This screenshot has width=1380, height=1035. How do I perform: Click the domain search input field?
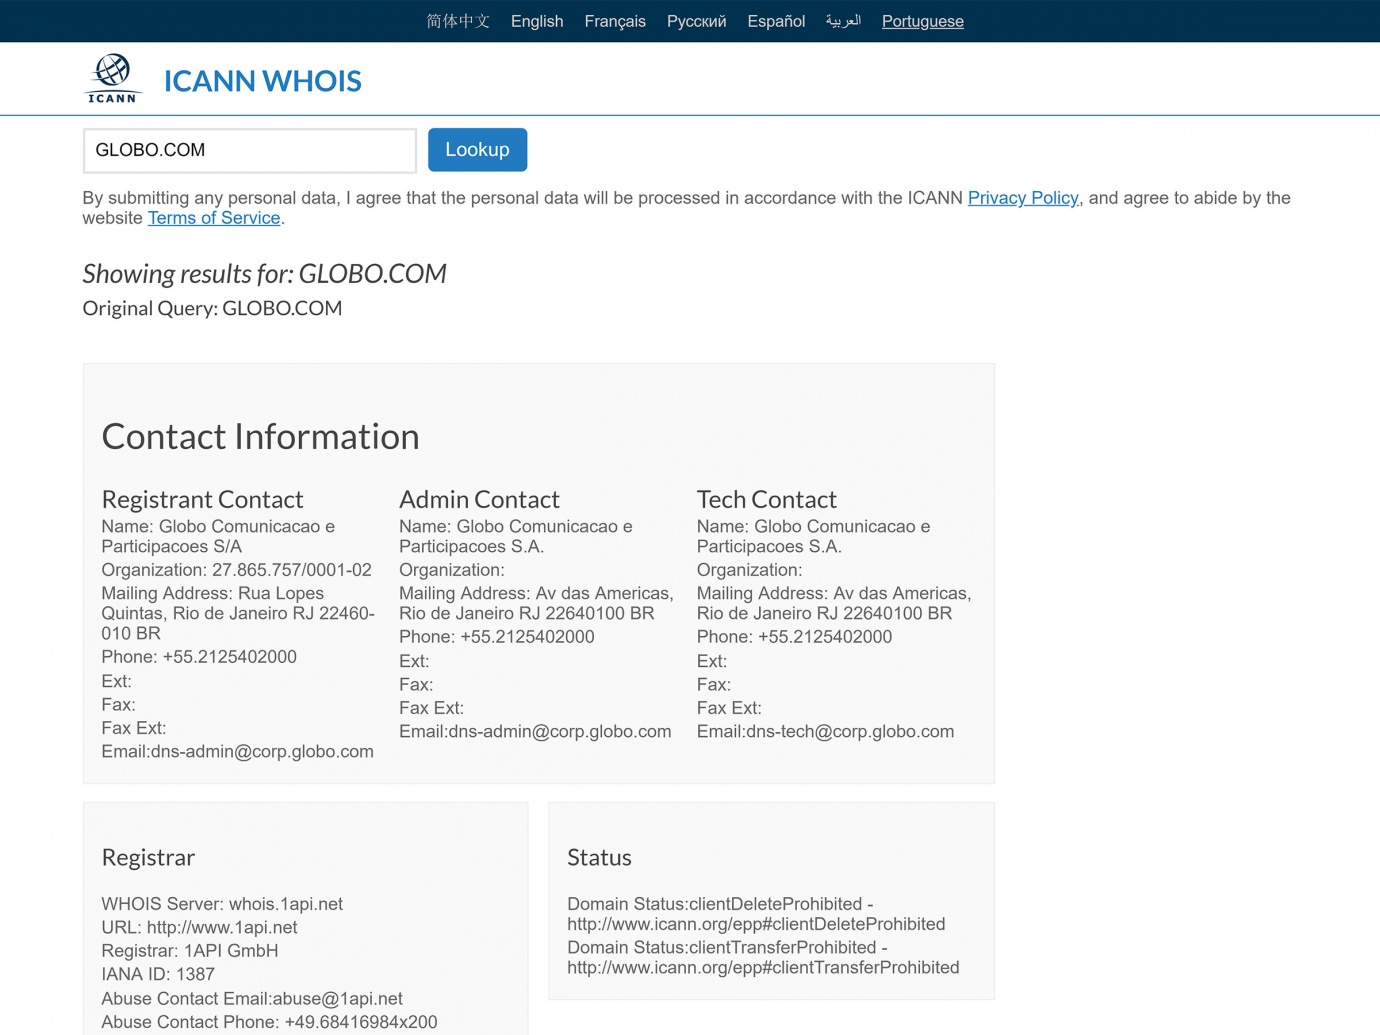click(249, 150)
